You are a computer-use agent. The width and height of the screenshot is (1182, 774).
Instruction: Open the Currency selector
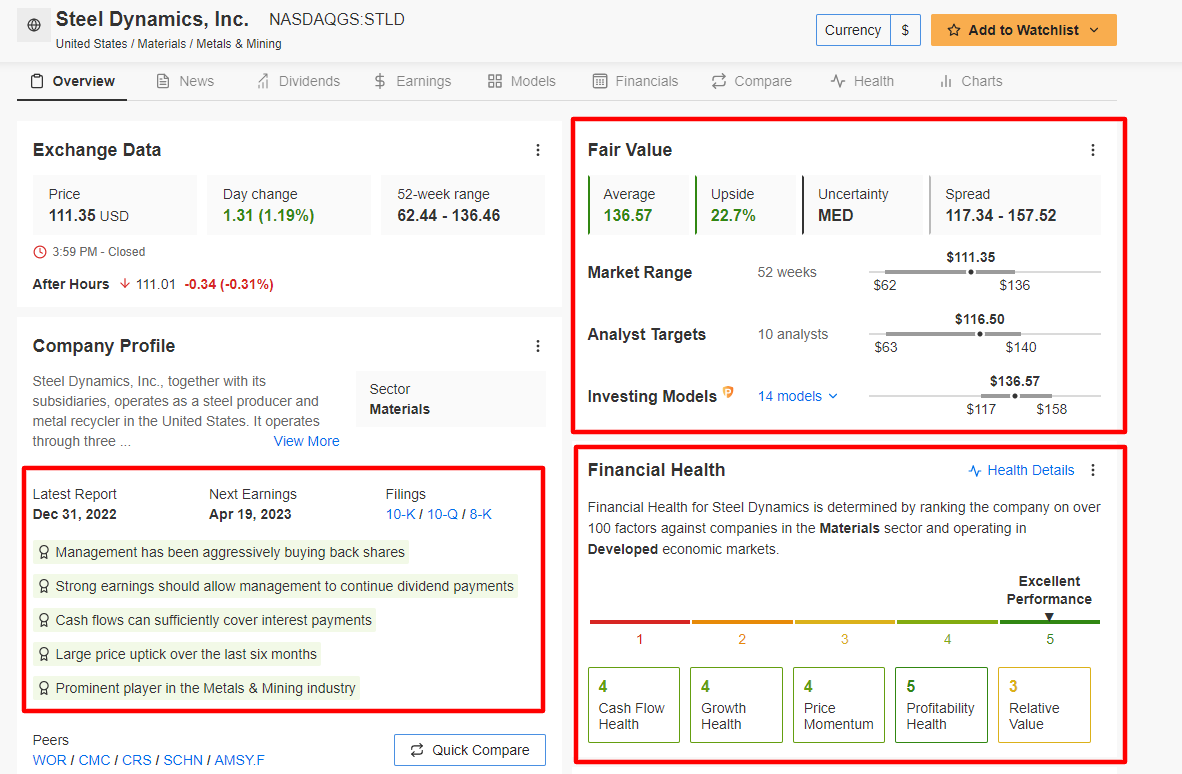[x=853, y=30]
